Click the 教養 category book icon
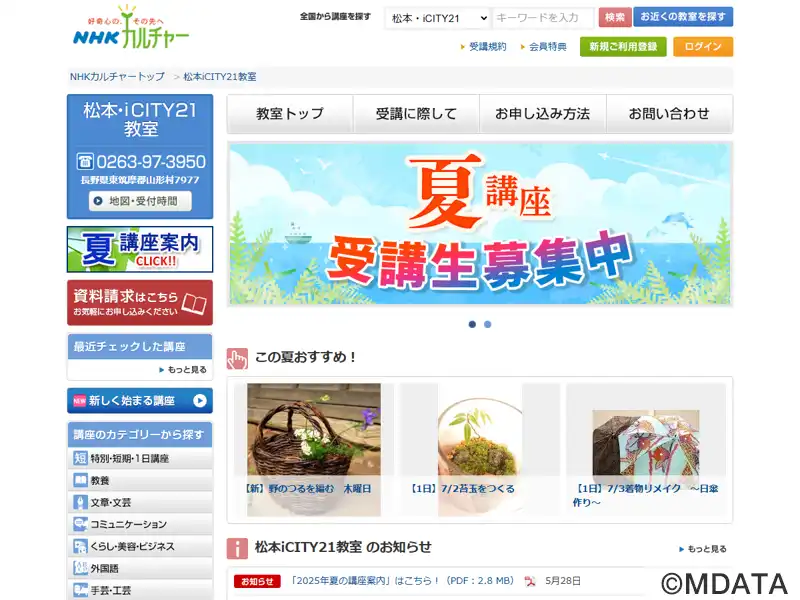The width and height of the screenshot is (800, 600). coord(80,480)
